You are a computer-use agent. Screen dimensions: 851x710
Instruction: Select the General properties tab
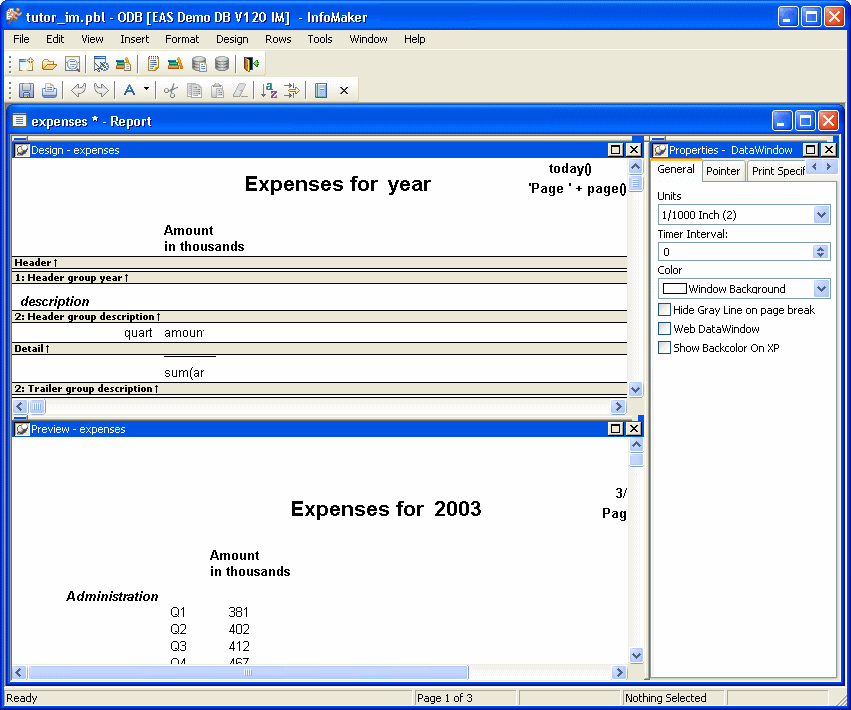coord(676,169)
